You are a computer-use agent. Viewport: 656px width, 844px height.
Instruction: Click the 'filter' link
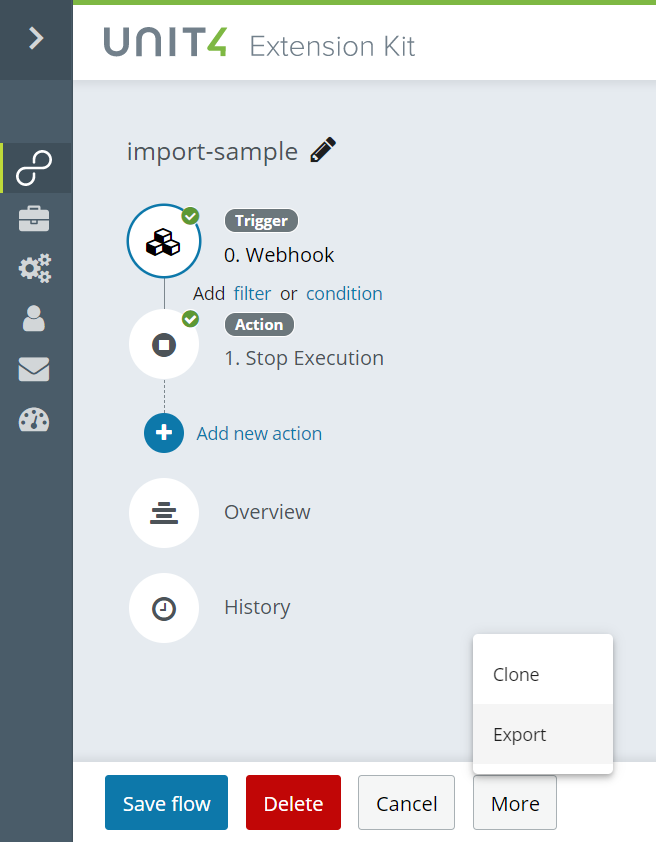pyautogui.click(x=252, y=293)
